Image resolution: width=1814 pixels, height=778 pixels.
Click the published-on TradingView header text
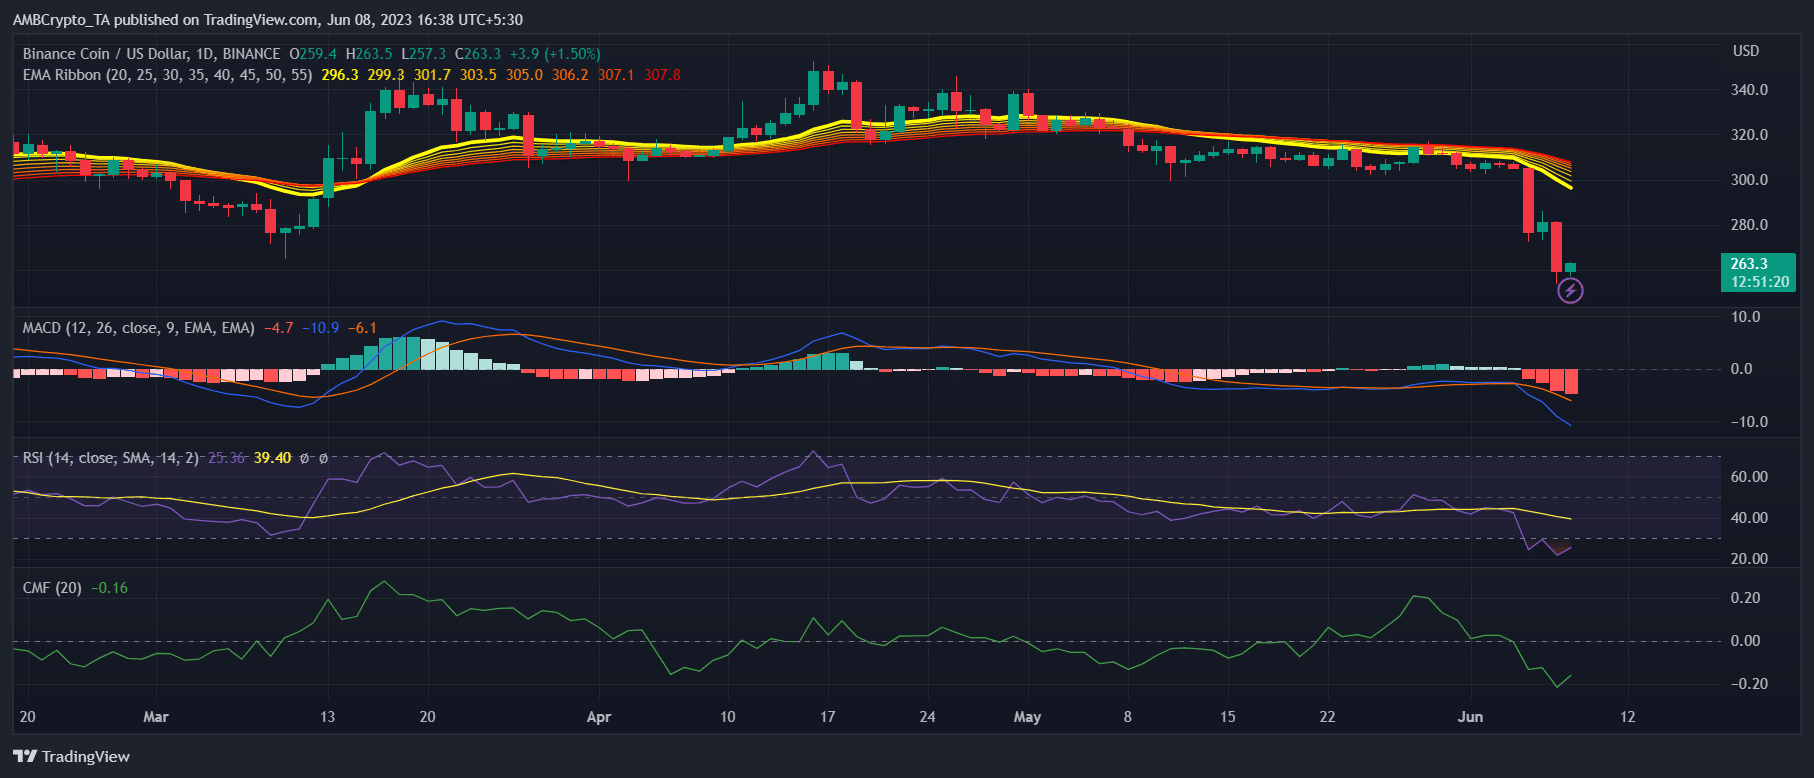pyautogui.click(x=267, y=20)
